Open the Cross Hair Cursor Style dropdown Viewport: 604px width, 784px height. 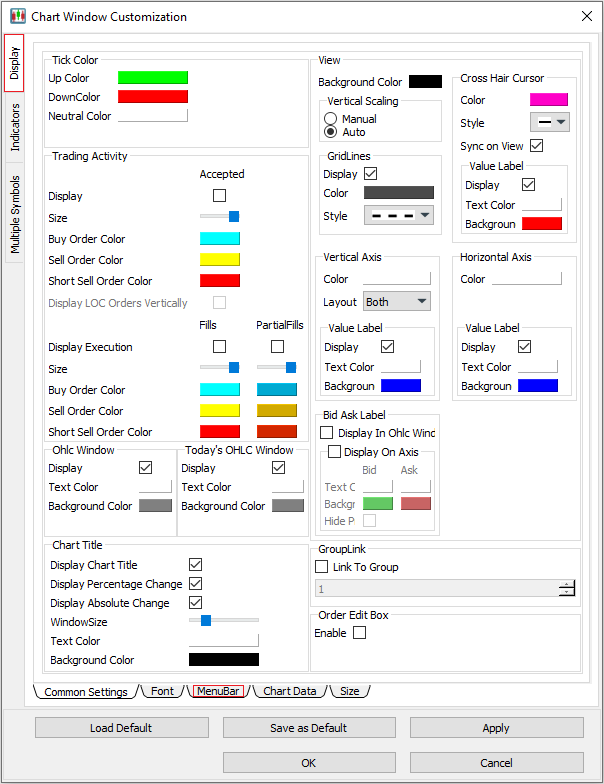coord(549,123)
